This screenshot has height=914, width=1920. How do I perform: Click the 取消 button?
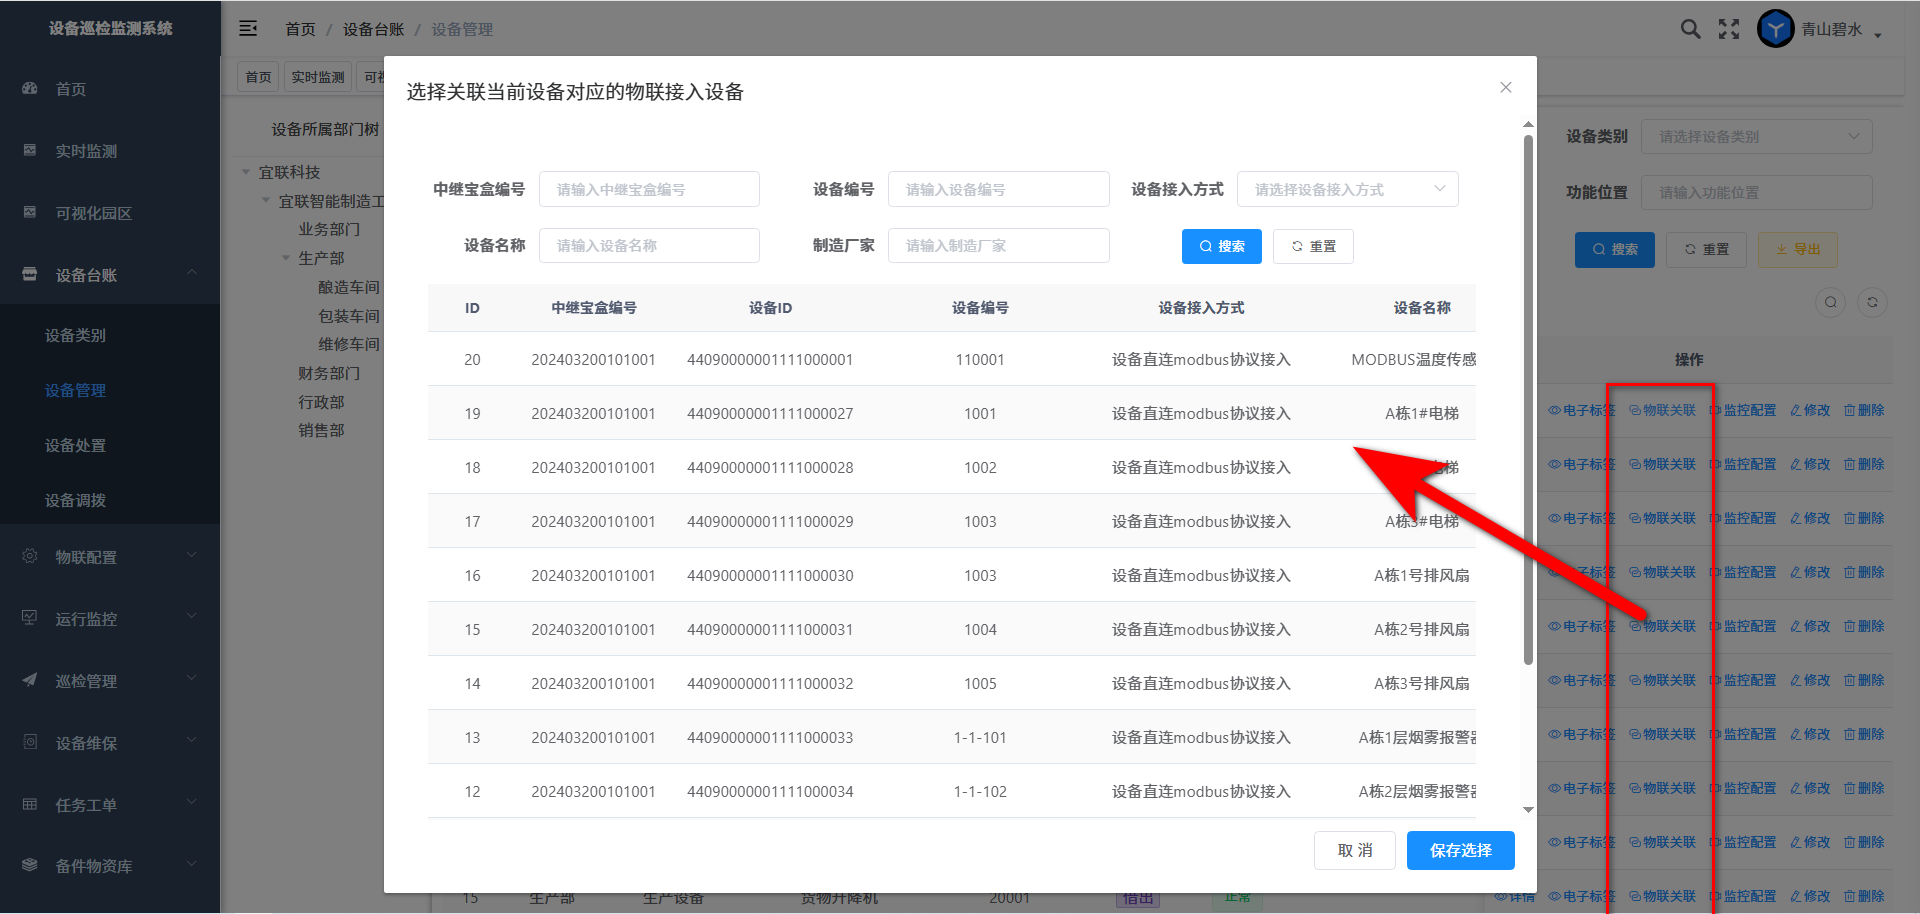point(1354,850)
